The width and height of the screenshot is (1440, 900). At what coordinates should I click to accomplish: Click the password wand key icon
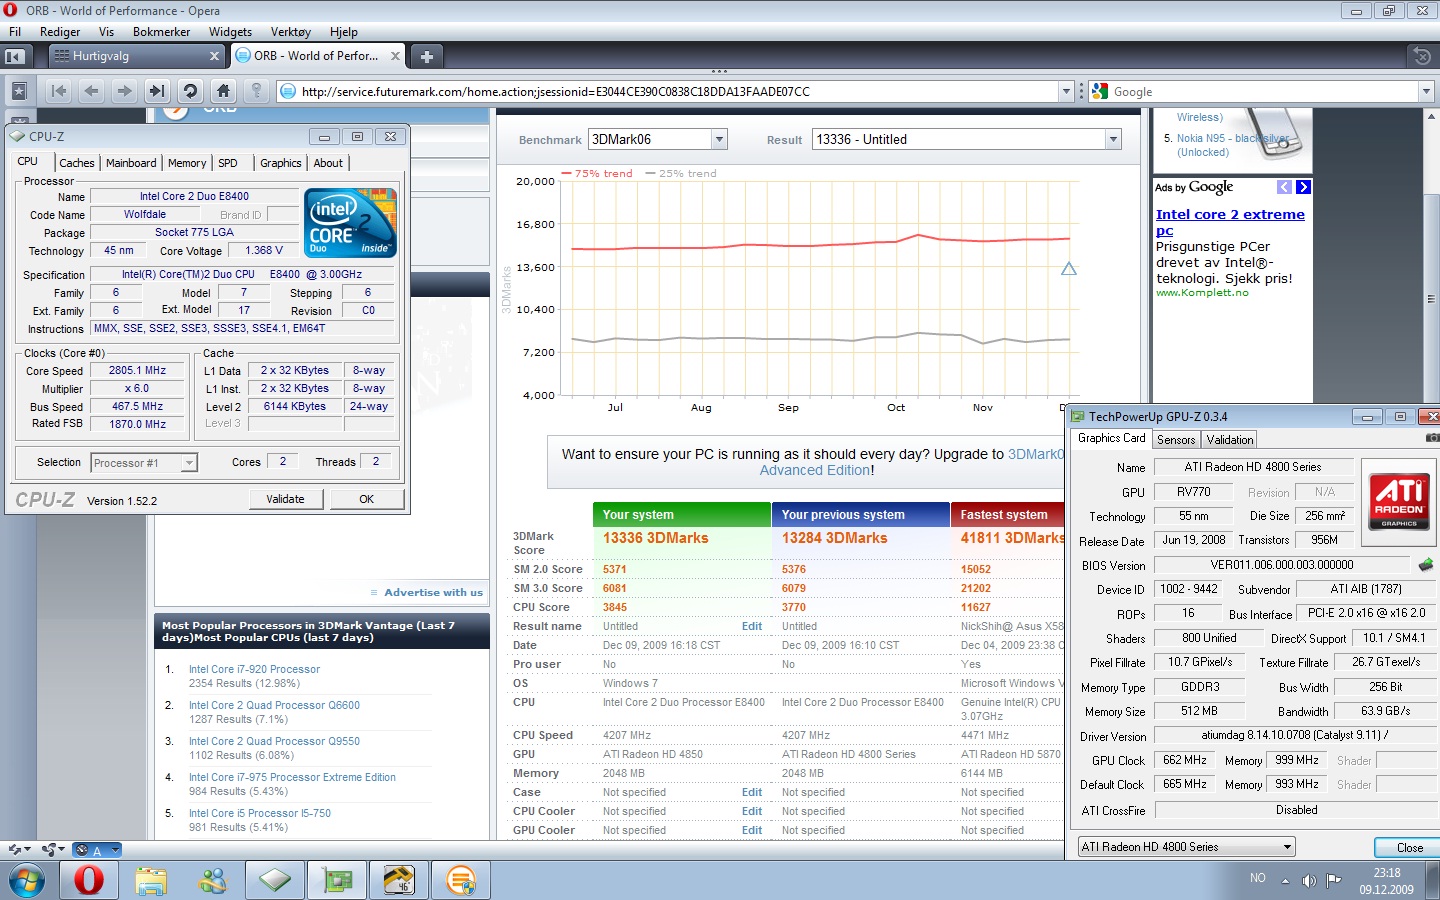click(256, 91)
